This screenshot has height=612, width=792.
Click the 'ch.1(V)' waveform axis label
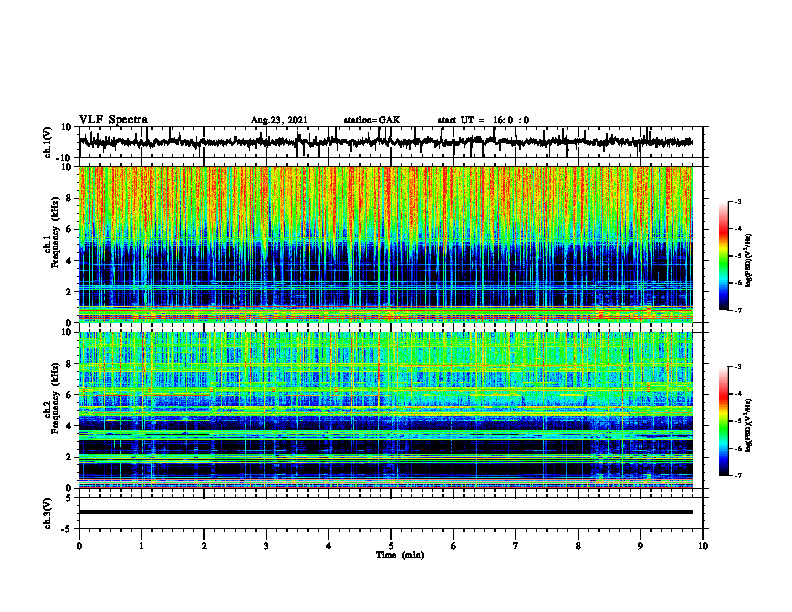[48, 142]
